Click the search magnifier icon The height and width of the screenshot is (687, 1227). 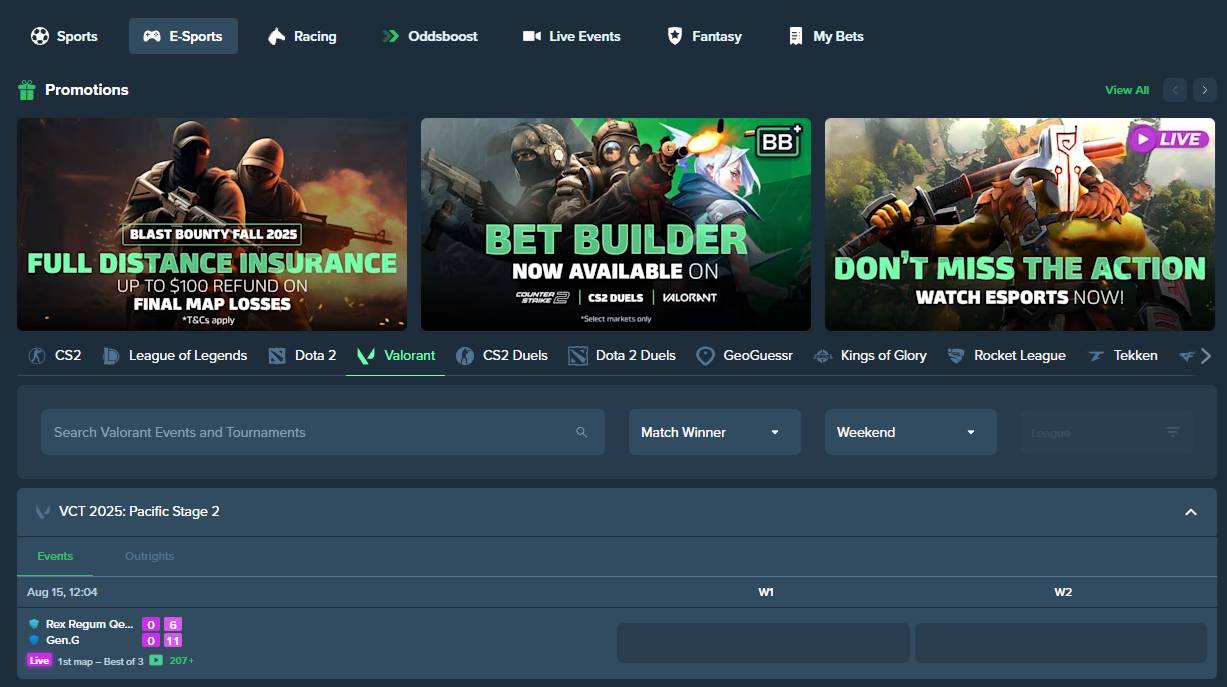tap(582, 432)
